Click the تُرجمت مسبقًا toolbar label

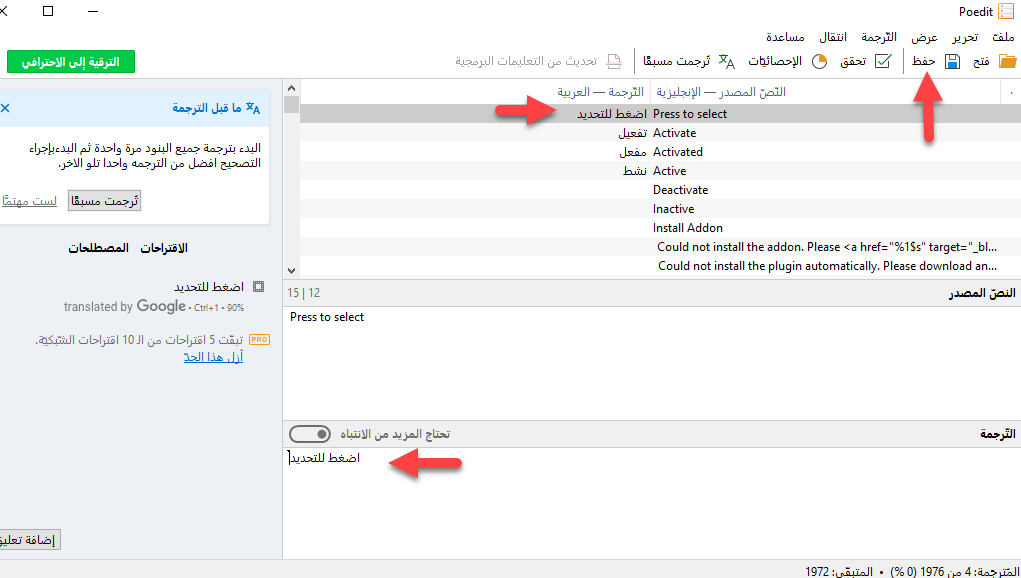[x=677, y=61]
